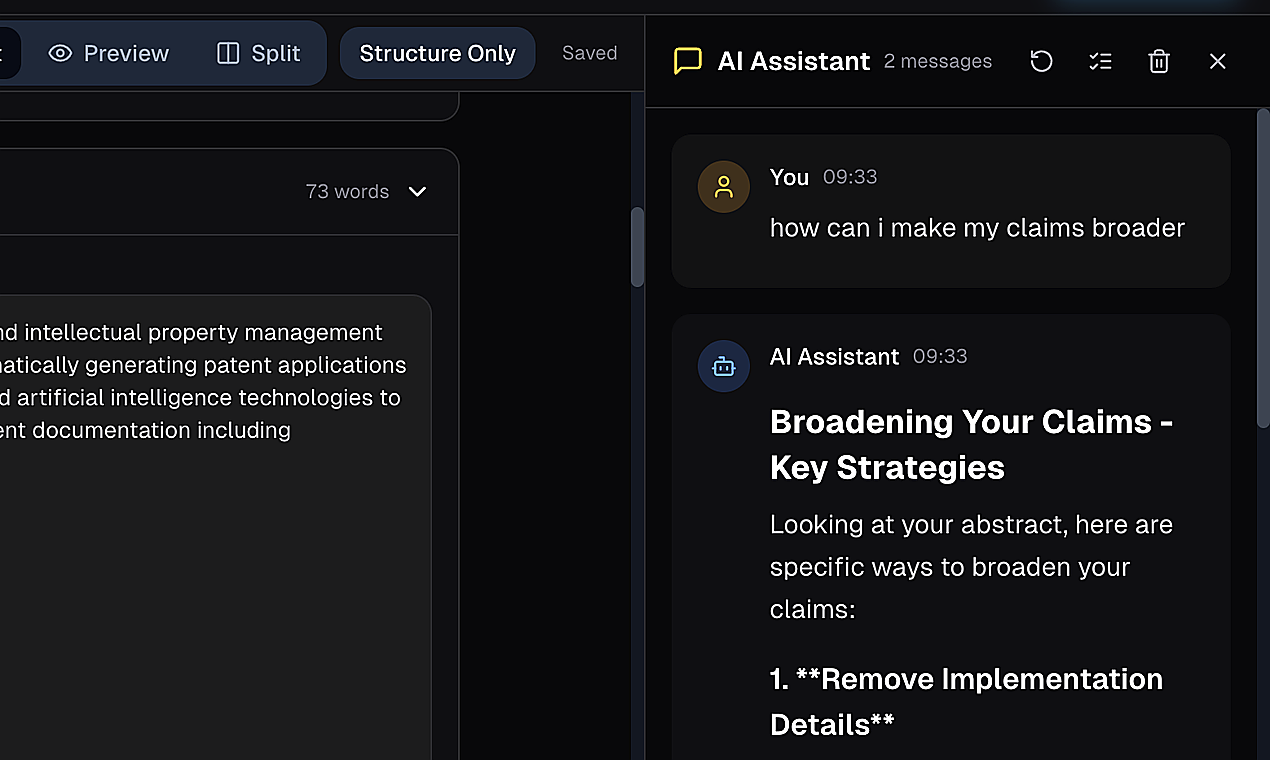Screen dimensions: 1270x760
Task: Click the Saved status indicator
Action: (x=589, y=53)
